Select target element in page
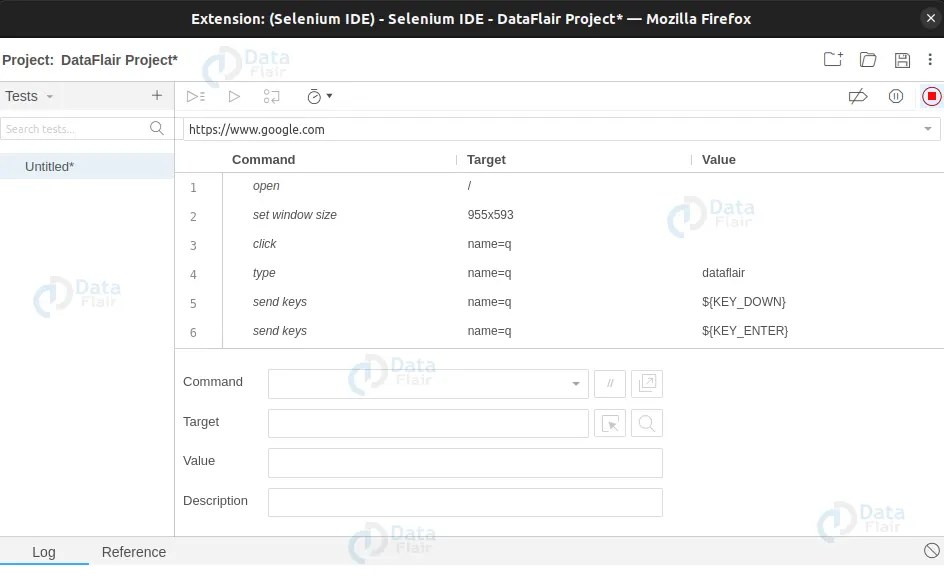Image resolution: width=944 pixels, height=579 pixels. (x=610, y=423)
